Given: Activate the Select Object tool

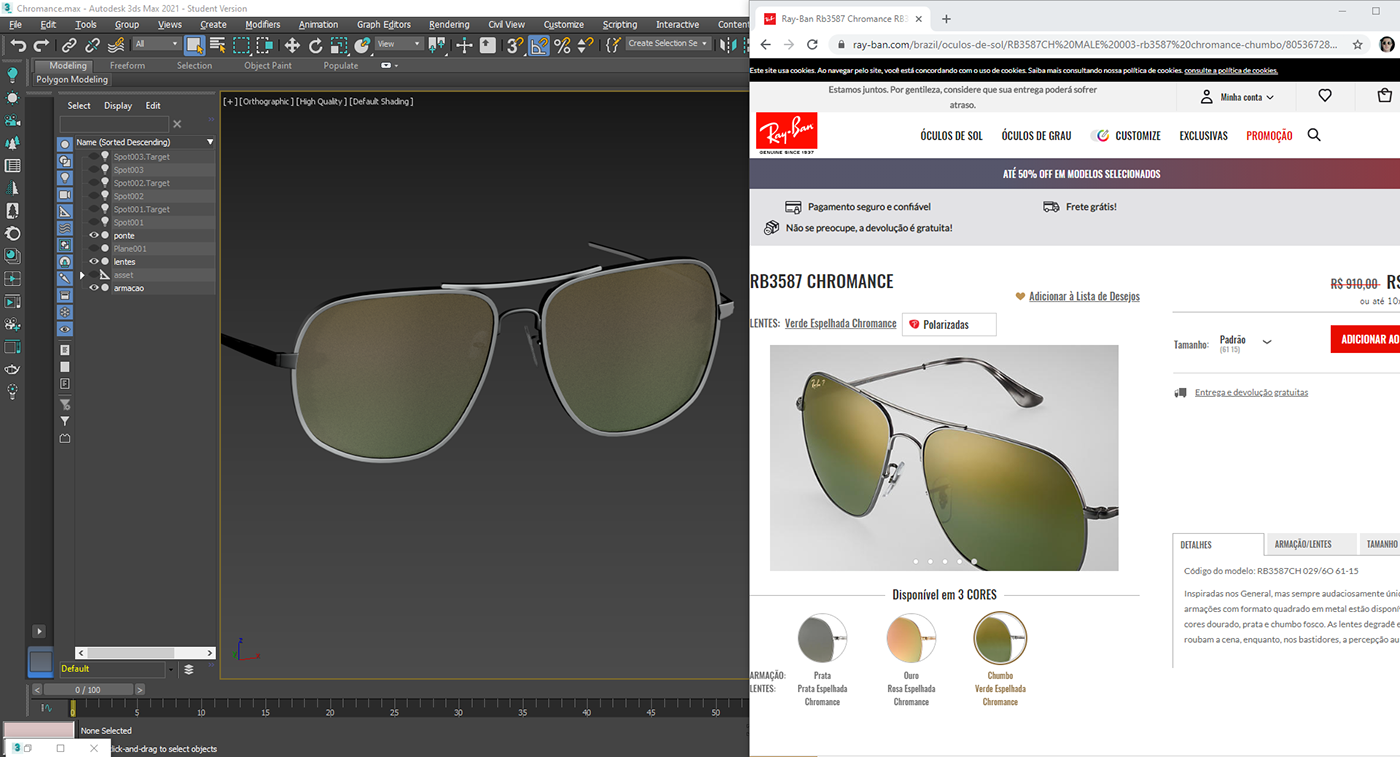Looking at the screenshot, I should [x=195, y=45].
